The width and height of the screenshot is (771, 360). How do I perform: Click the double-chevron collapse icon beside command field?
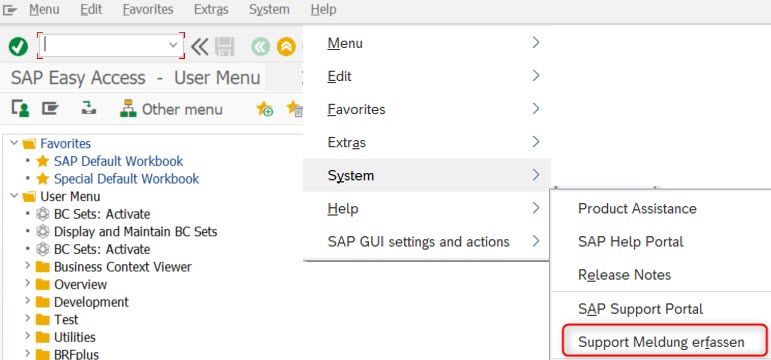(200, 47)
